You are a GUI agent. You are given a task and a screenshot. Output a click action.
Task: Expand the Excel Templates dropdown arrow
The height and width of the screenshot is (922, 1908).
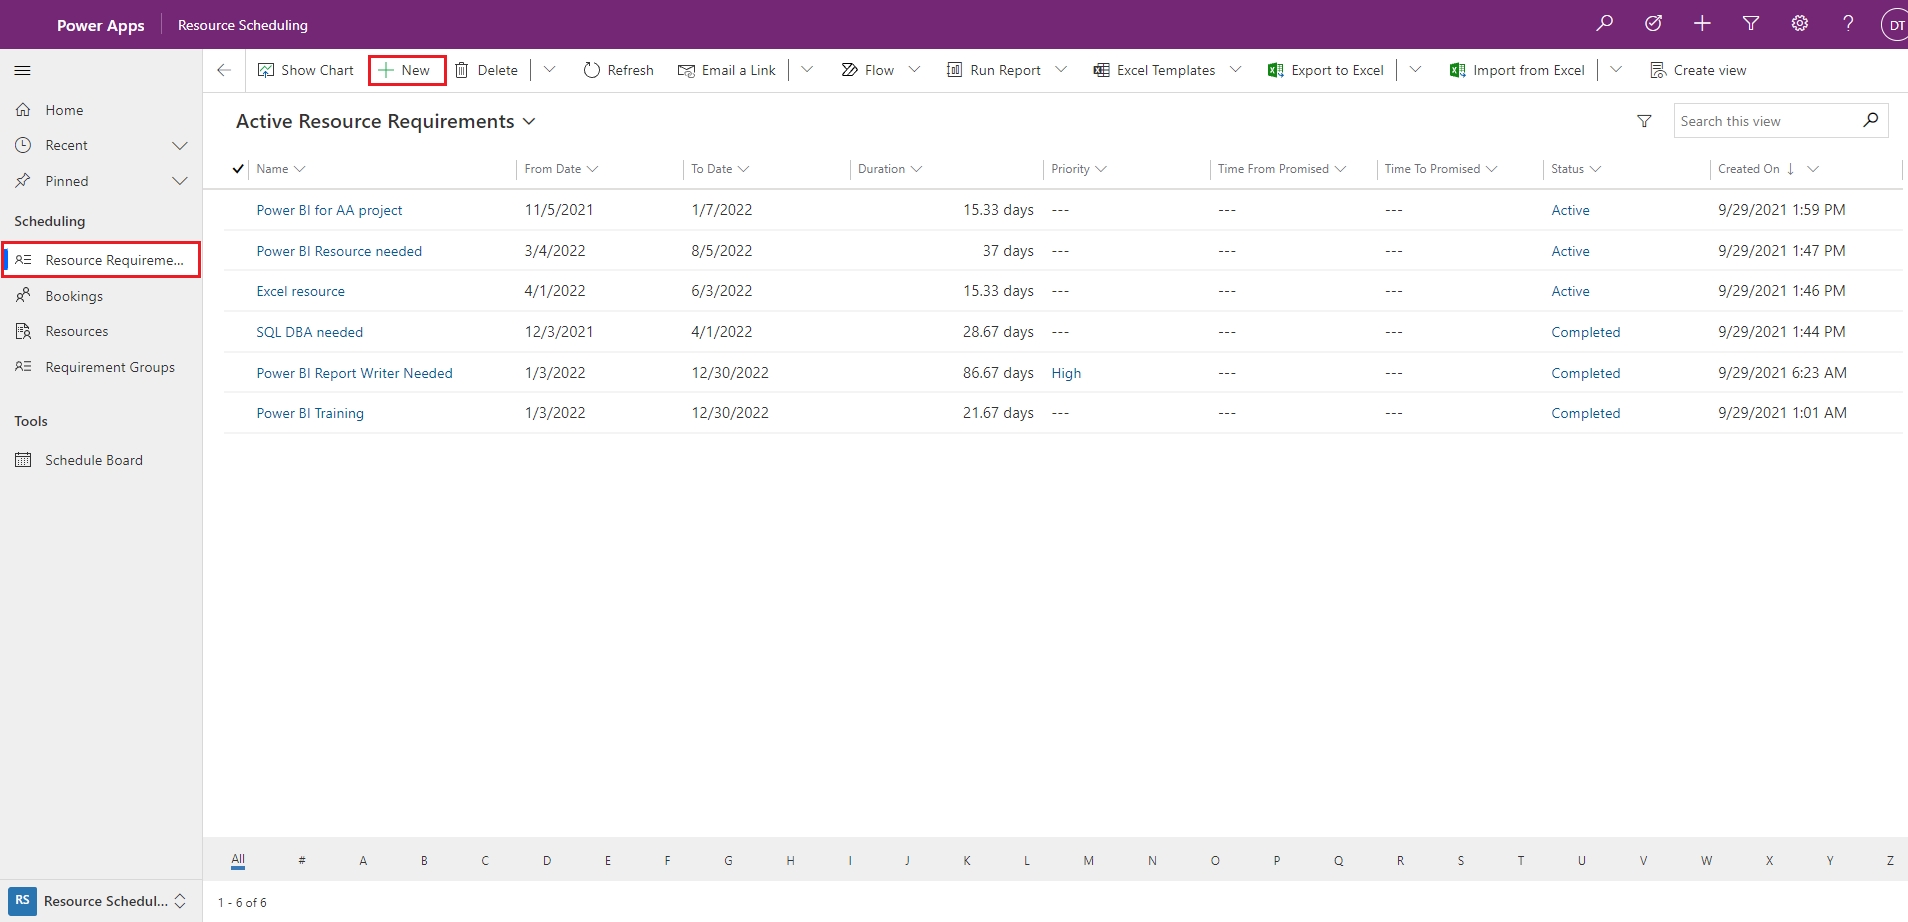pos(1235,70)
